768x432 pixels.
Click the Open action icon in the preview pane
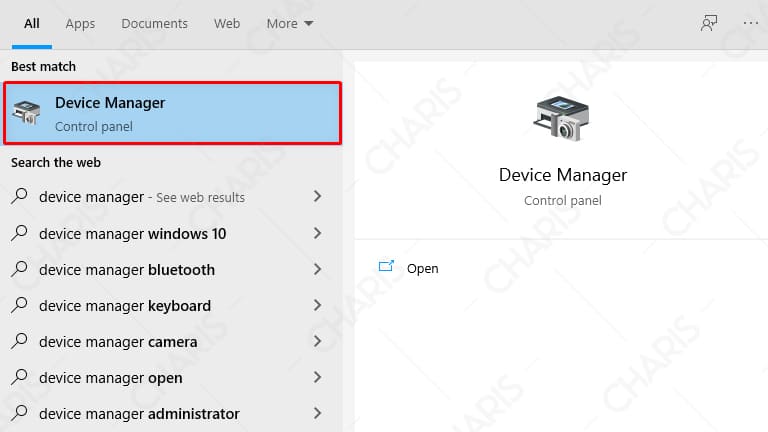(x=386, y=266)
